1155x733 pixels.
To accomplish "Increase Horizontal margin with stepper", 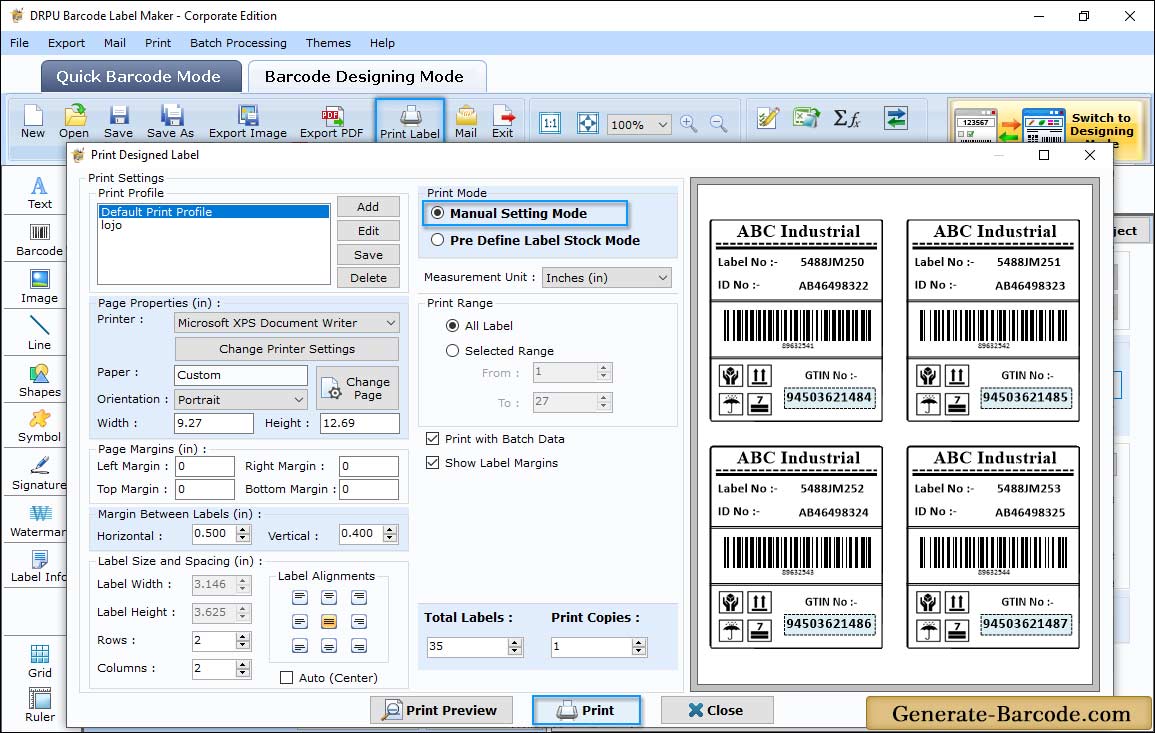I will tap(243, 529).
